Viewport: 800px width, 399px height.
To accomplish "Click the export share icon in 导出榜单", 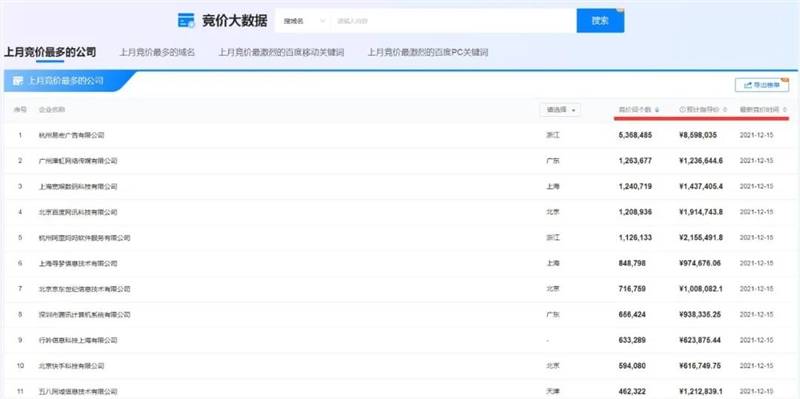I will click(x=748, y=85).
